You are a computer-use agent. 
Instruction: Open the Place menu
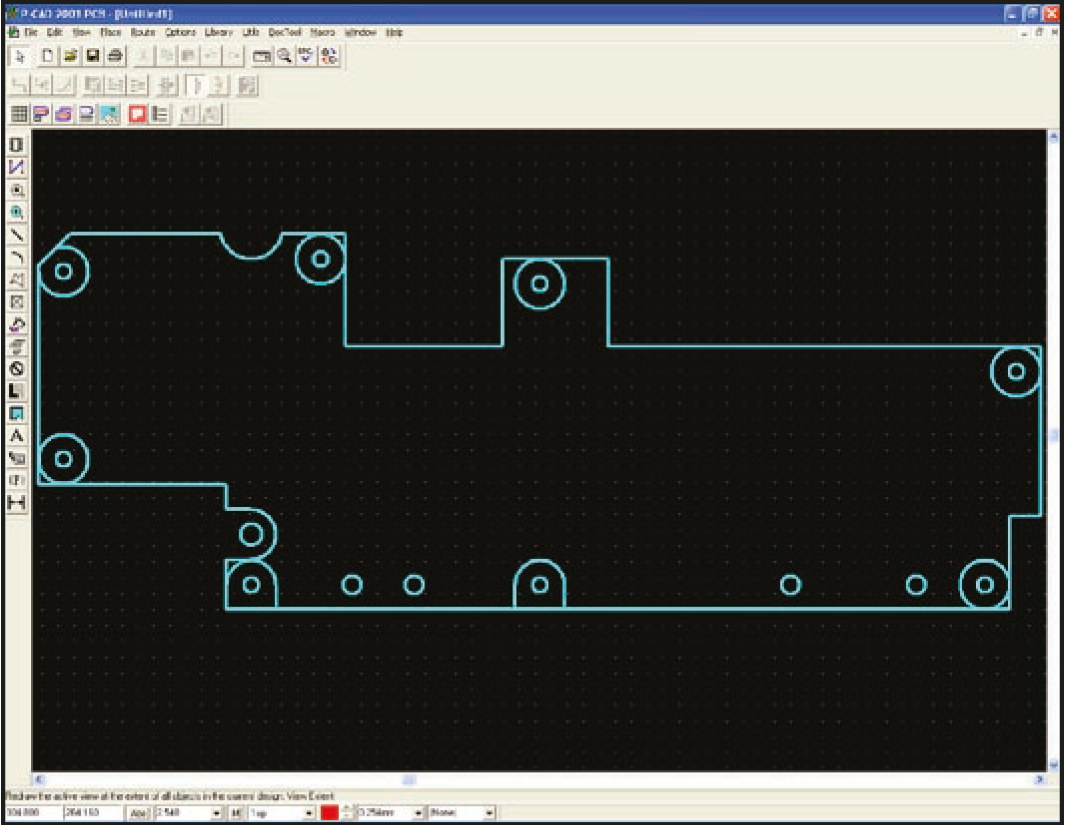coord(111,32)
